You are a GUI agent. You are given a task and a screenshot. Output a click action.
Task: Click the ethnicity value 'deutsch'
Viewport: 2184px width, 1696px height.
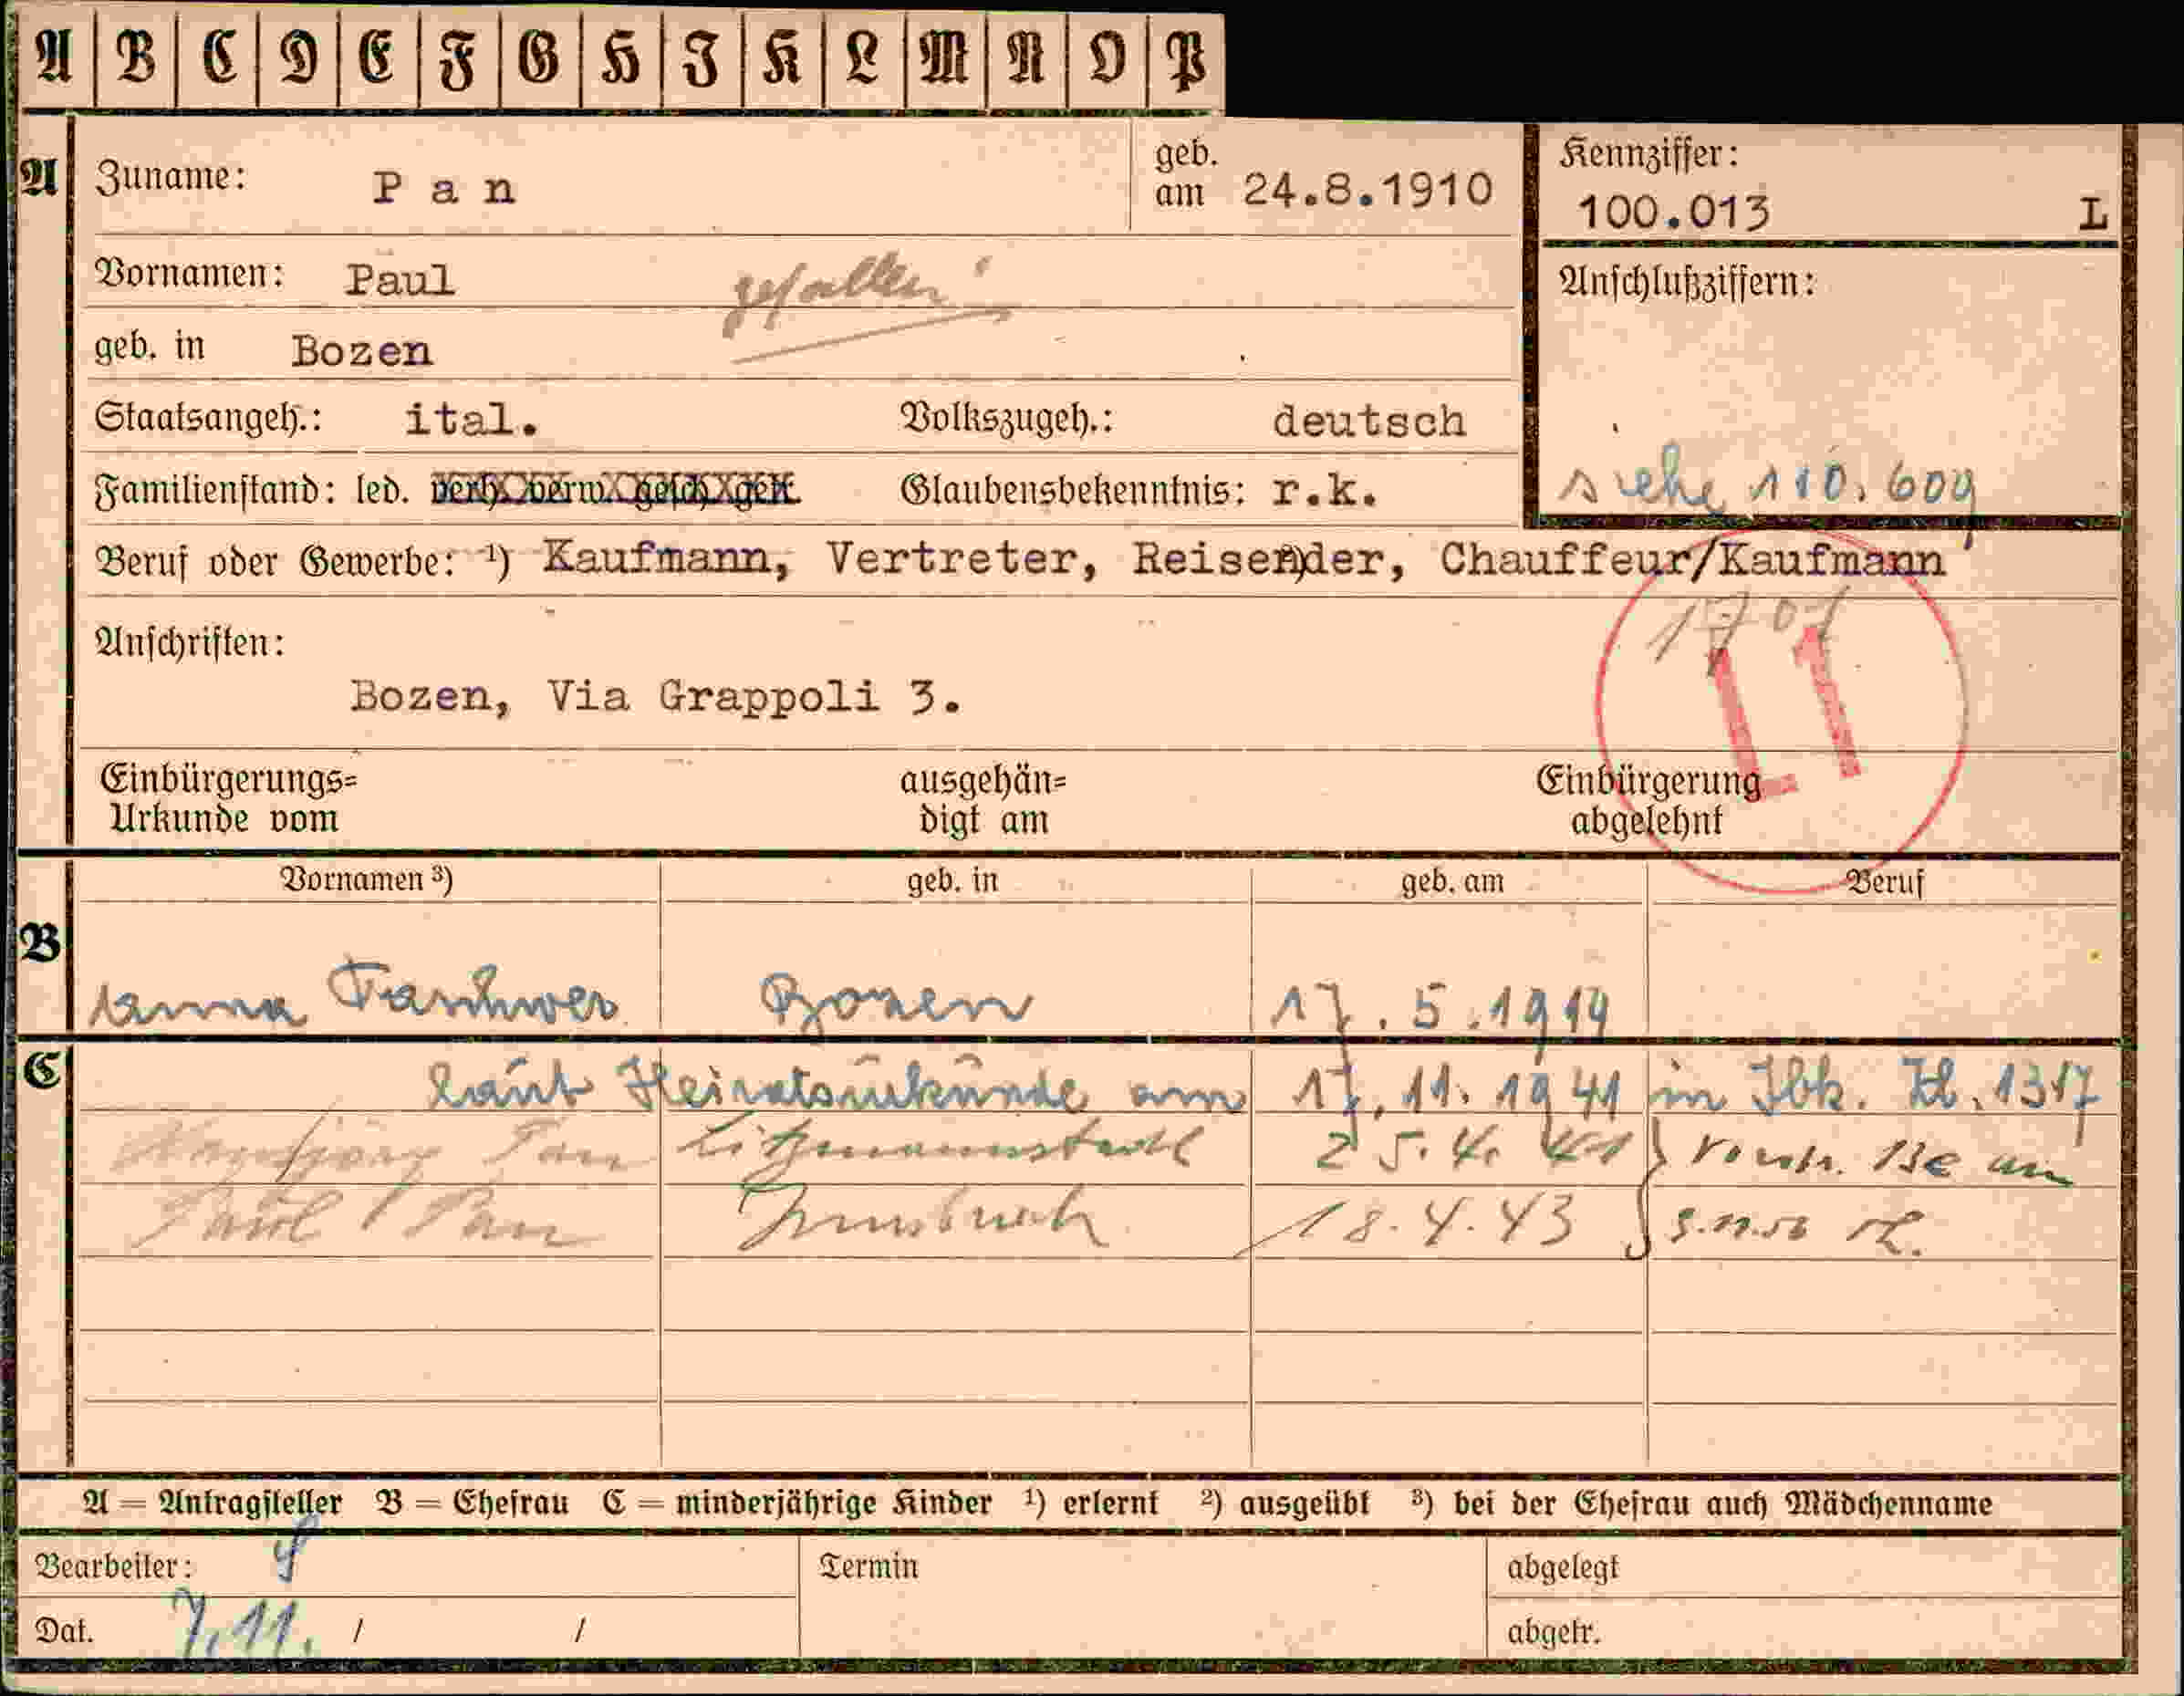[1369, 421]
